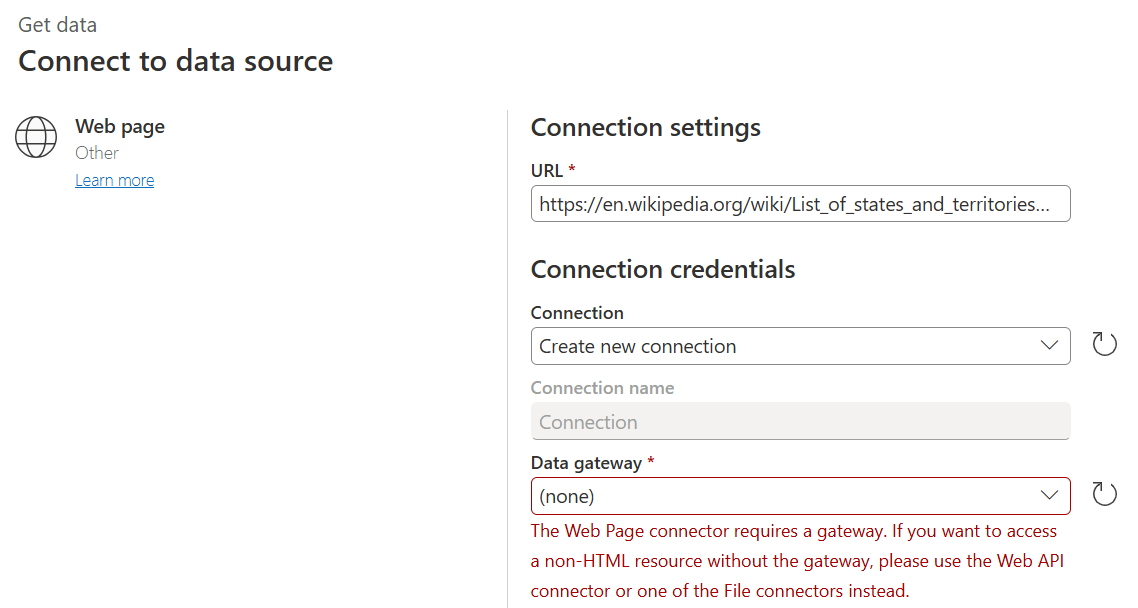Click the (none) gateway value
Image resolution: width=1138 pixels, height=608 pixels.
click(570, 495)
